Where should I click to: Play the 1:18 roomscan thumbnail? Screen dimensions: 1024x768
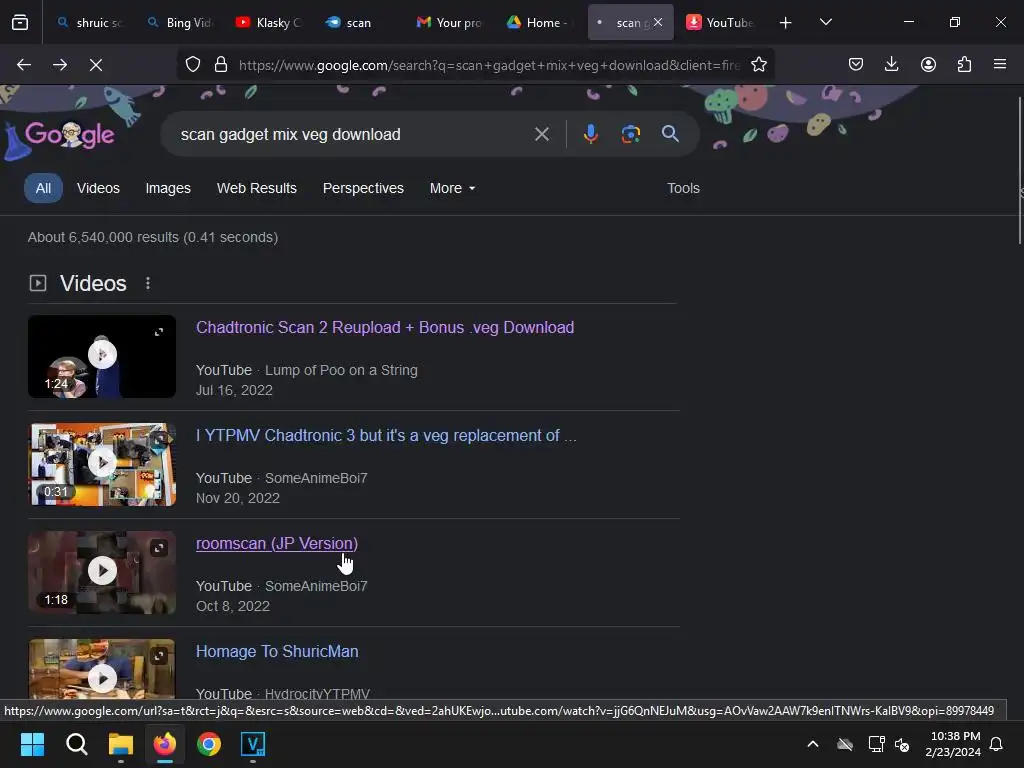(x=102, y=571)
